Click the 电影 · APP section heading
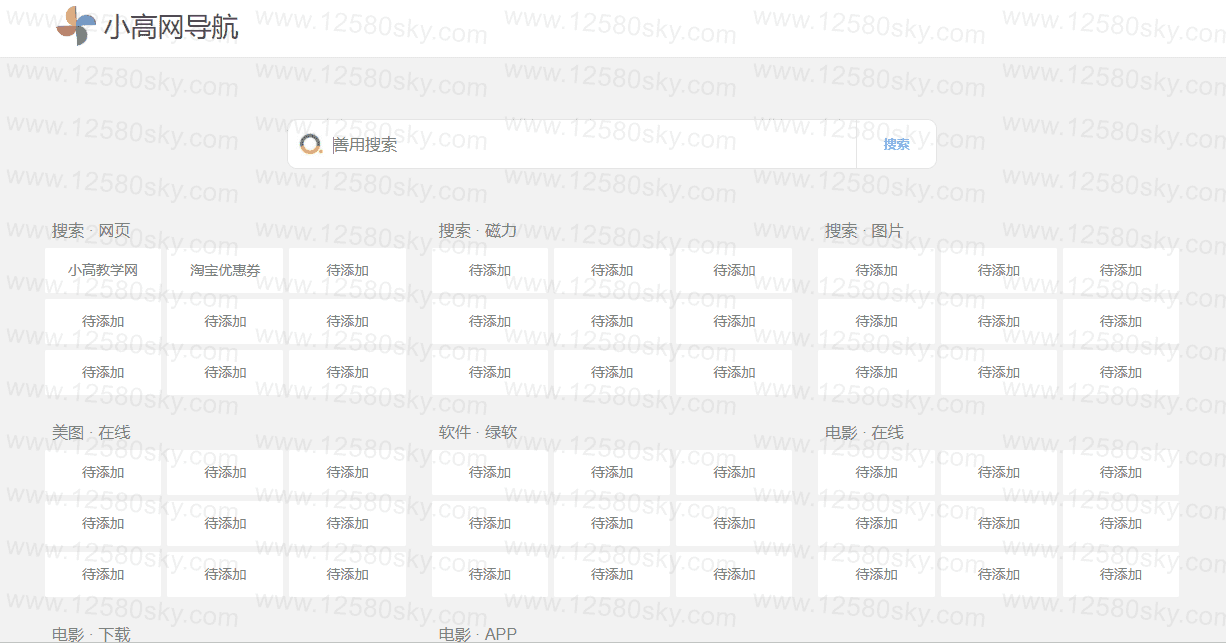Screen dimensions: 1226x644 (x=478, y=634)
